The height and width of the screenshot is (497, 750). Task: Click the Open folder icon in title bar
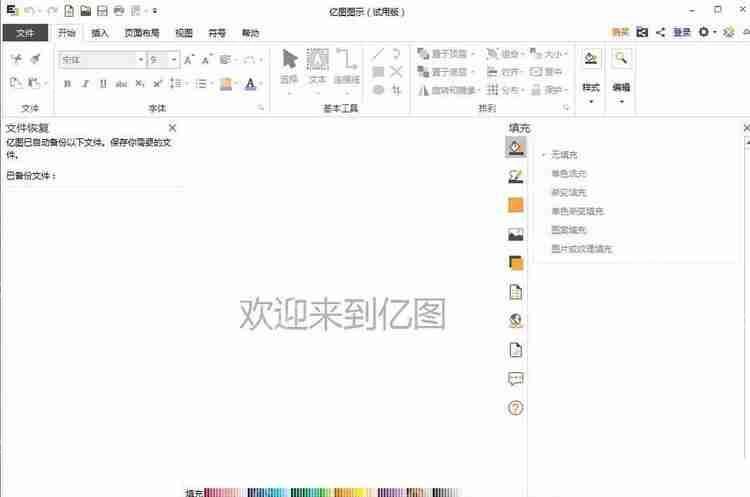point(86,11)
